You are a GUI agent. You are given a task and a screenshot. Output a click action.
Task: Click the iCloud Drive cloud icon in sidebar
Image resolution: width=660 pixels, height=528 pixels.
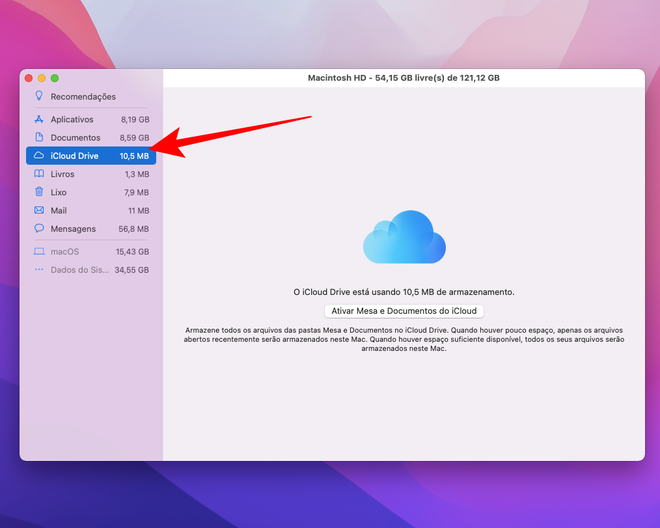point(39,155)
